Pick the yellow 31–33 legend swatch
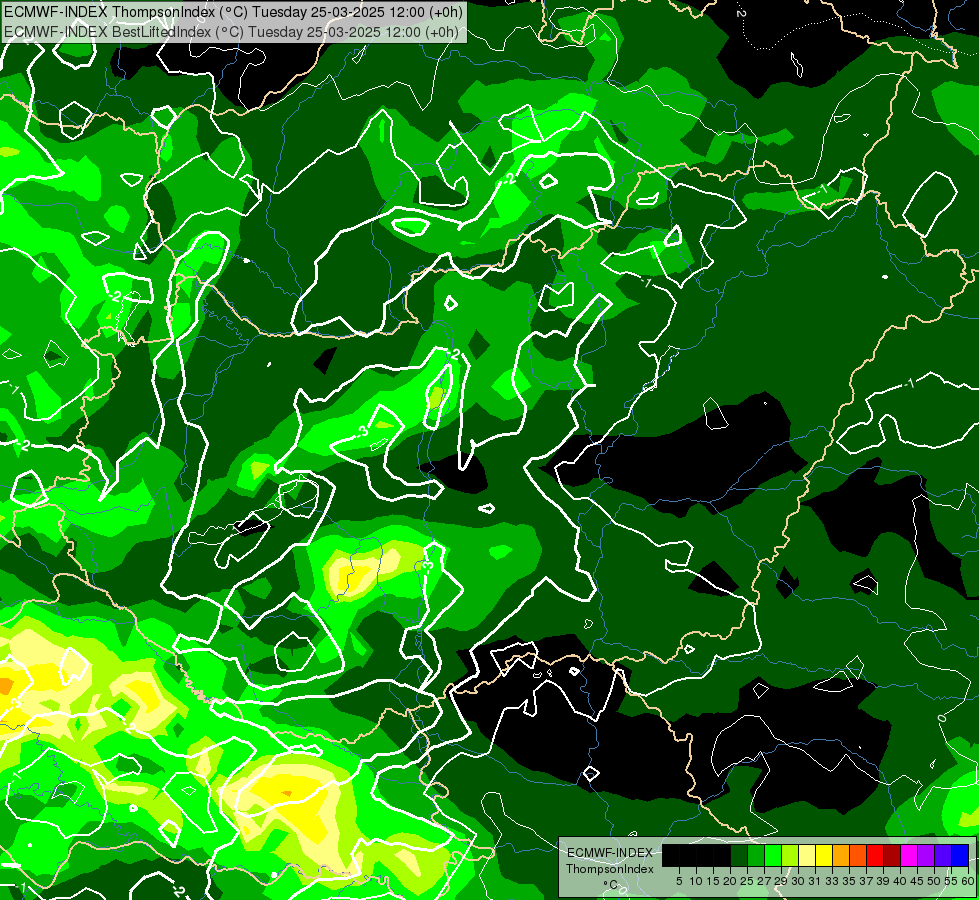Viewport: 979px width, 900px height. coord(824,855)
